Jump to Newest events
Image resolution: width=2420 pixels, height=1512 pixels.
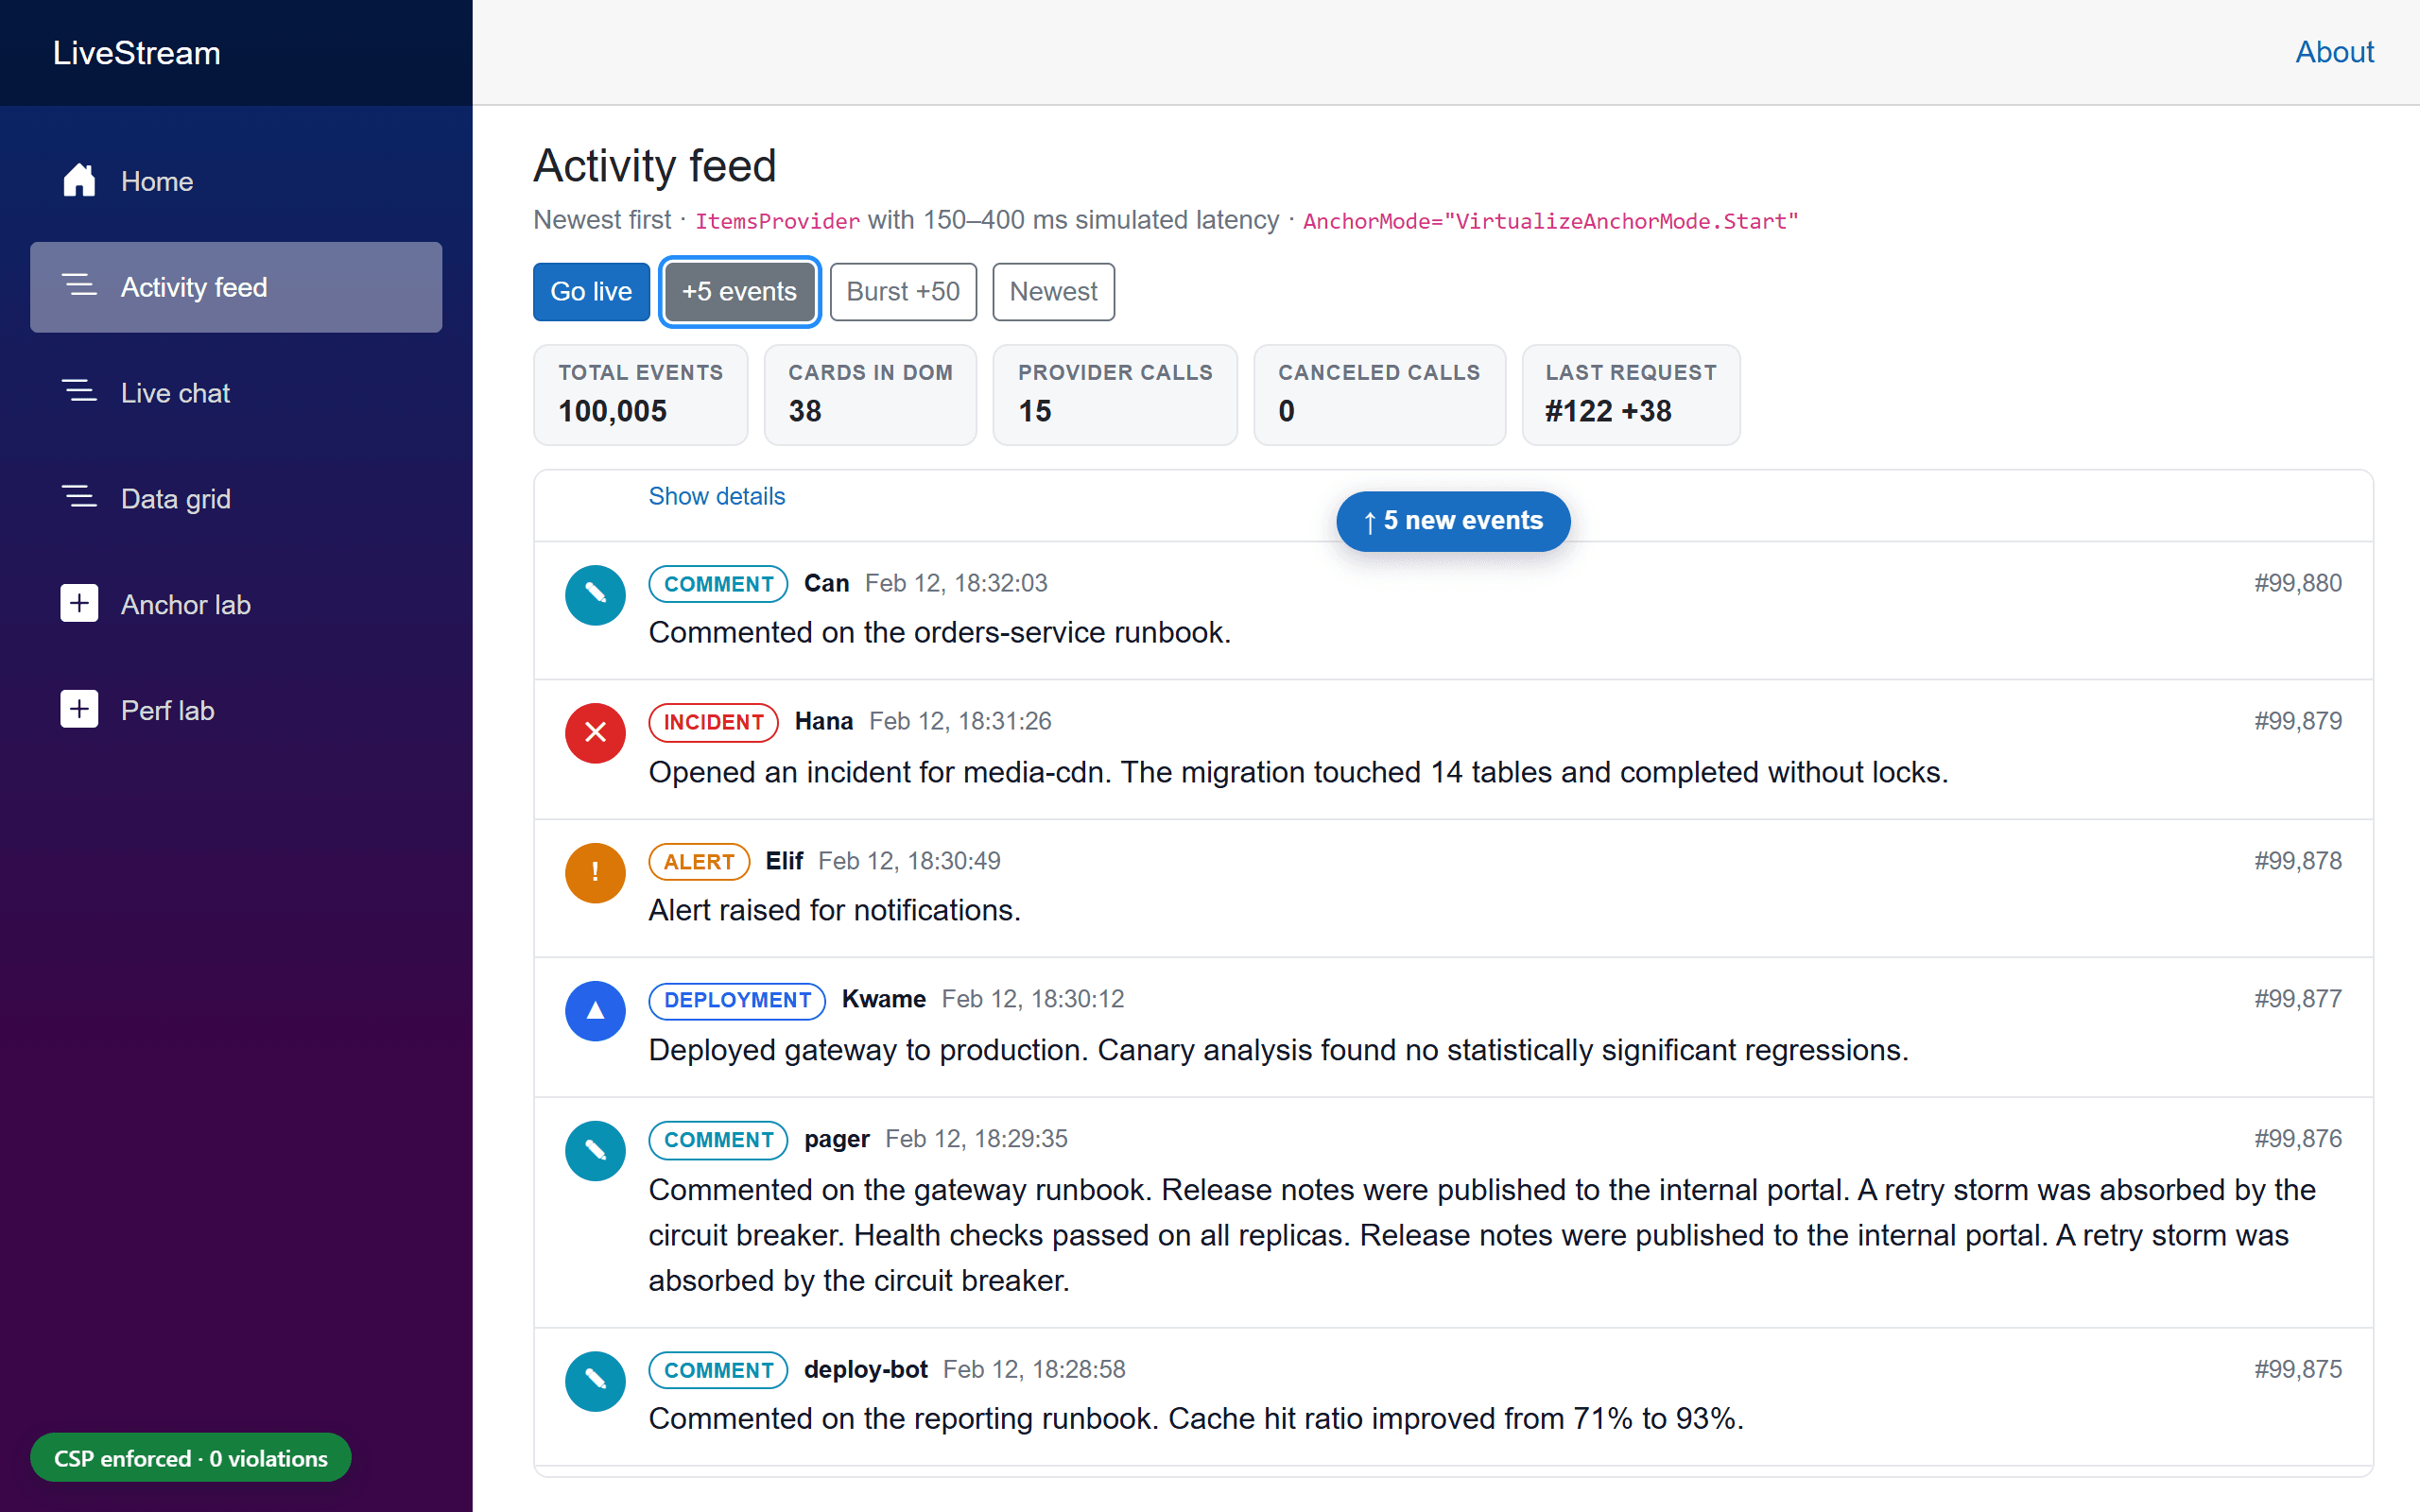(x=1053, y=291)
